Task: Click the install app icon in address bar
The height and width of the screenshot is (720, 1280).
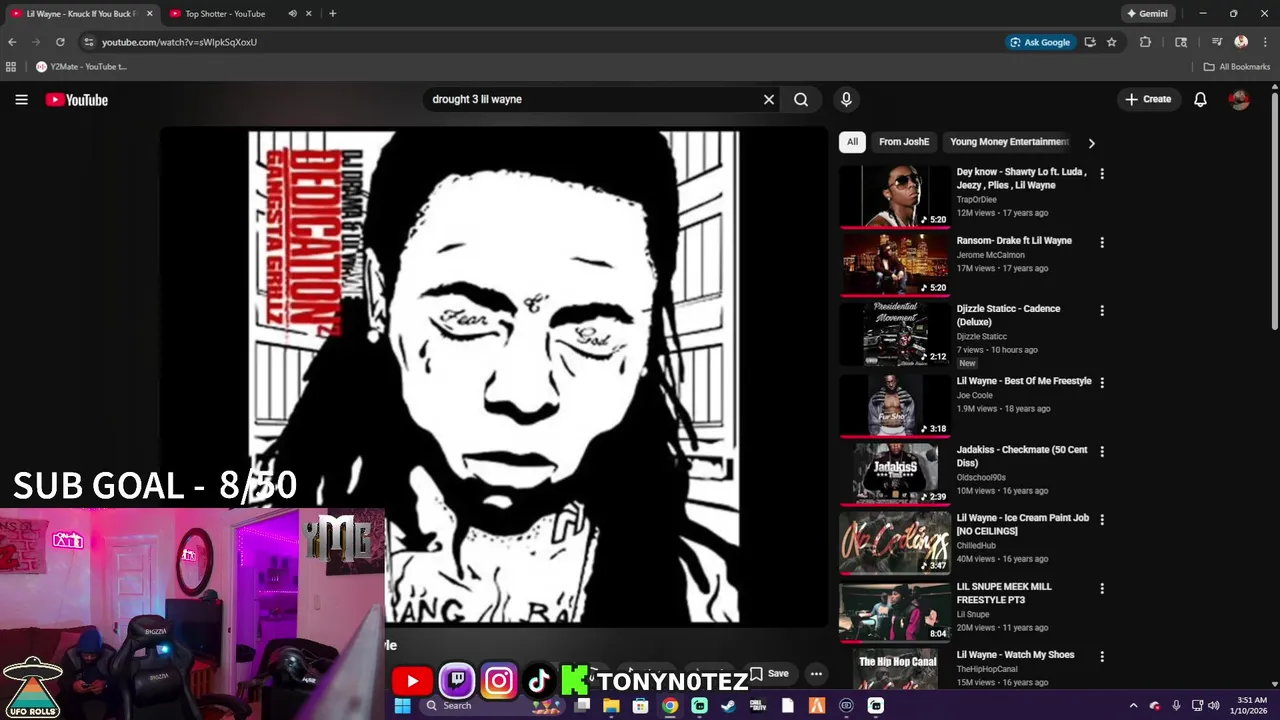Action: click(x=1090, y=42)
